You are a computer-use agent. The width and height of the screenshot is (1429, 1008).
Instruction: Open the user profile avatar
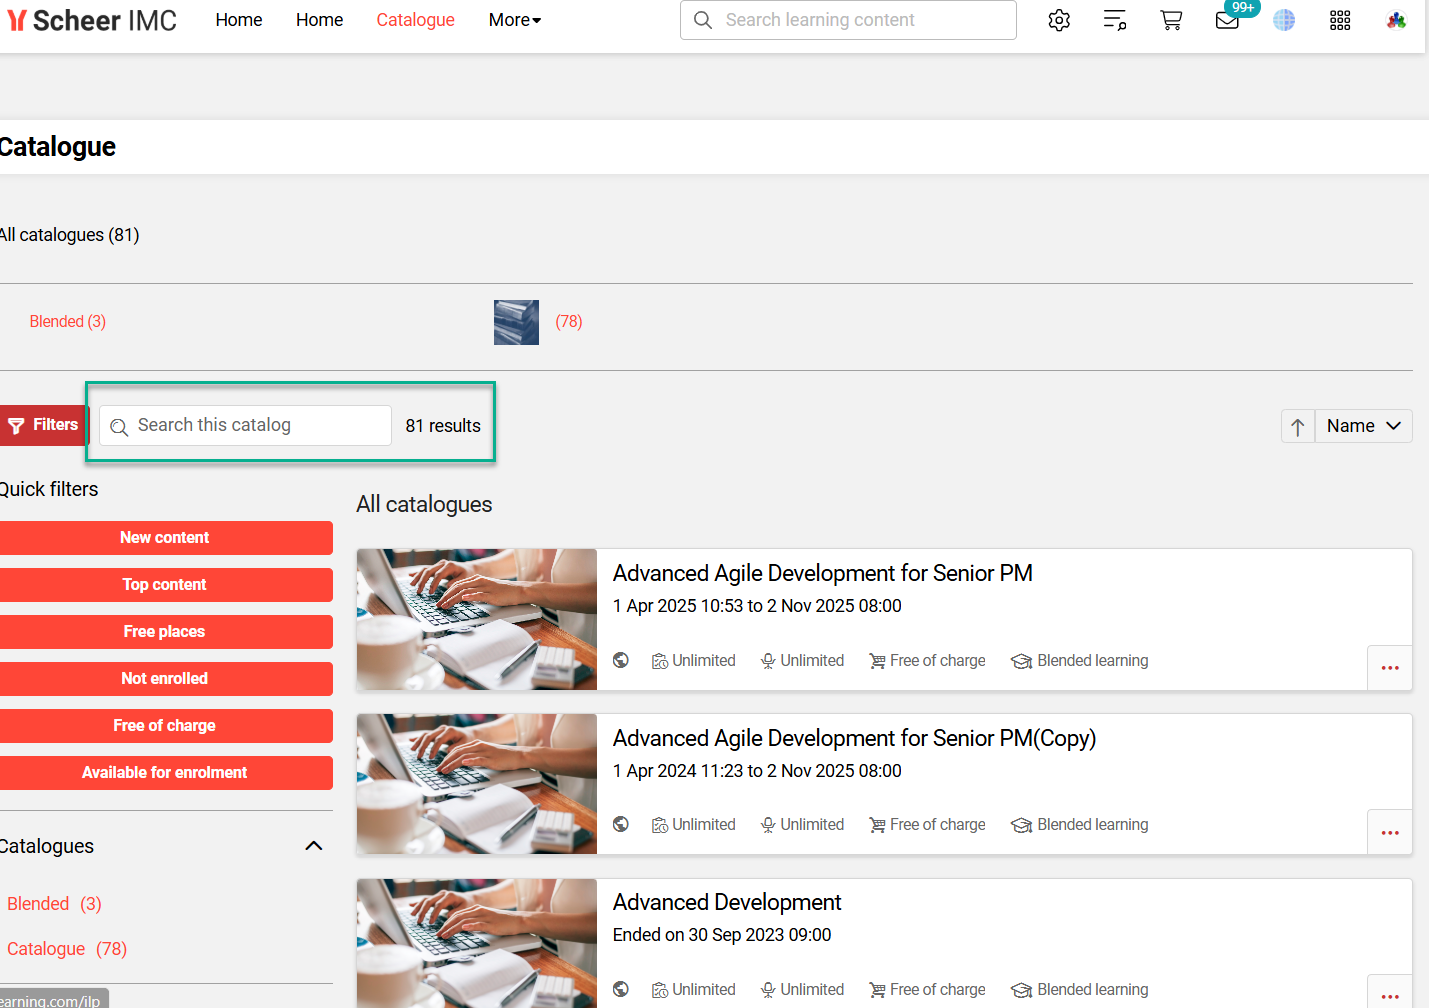1396,20
